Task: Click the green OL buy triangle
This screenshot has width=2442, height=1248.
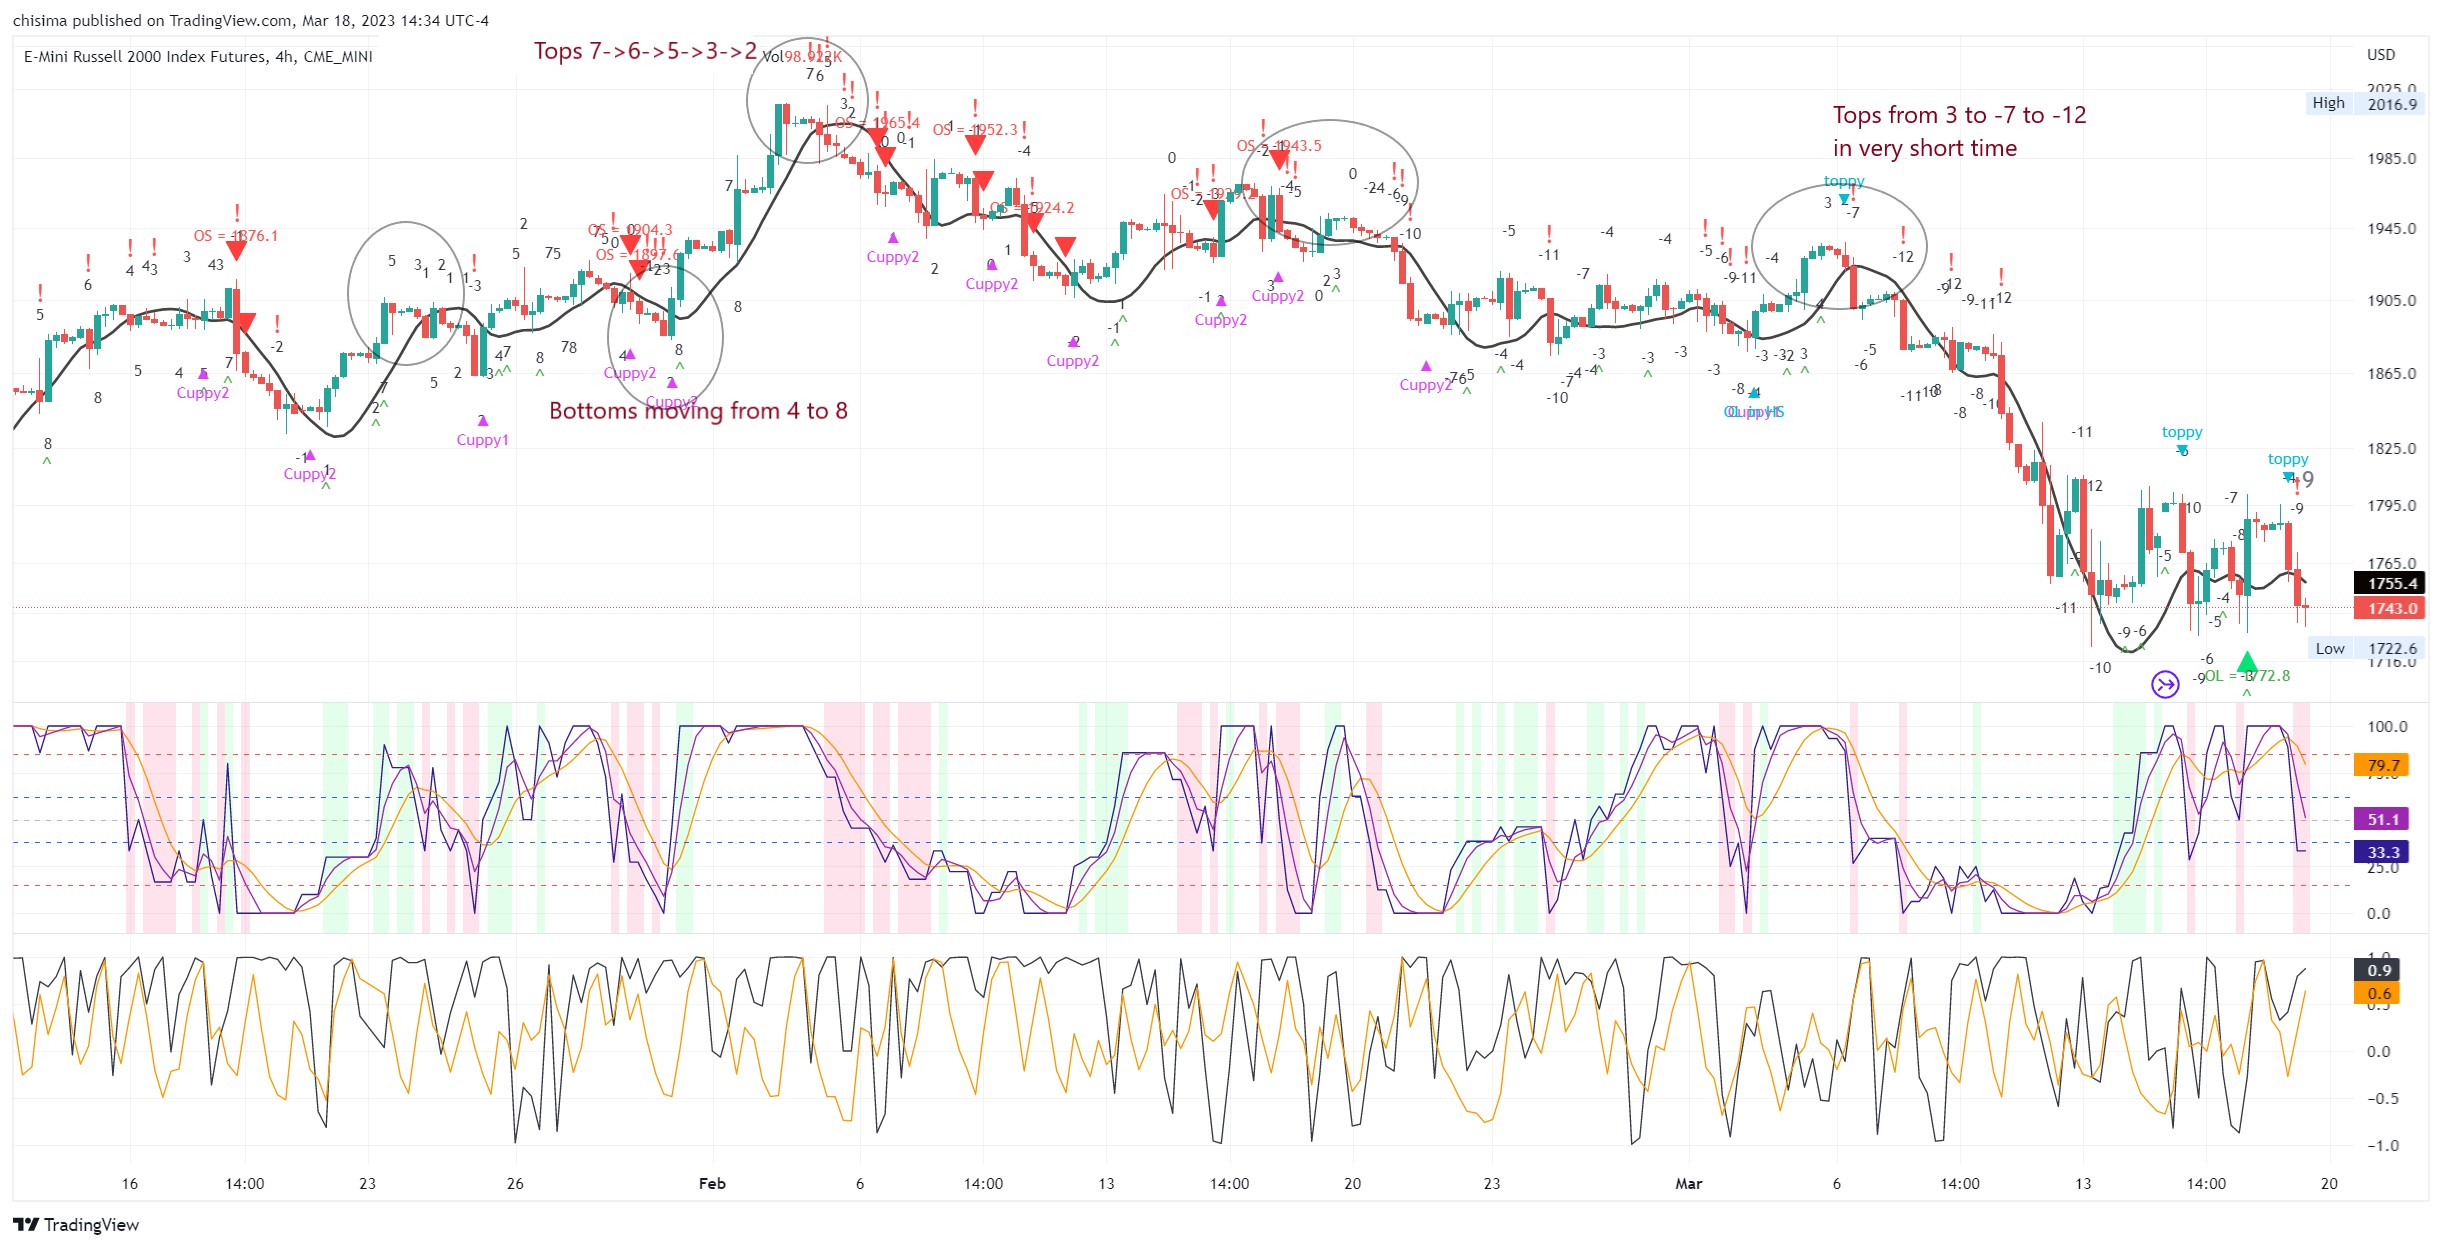Action: pos(2247,662)
